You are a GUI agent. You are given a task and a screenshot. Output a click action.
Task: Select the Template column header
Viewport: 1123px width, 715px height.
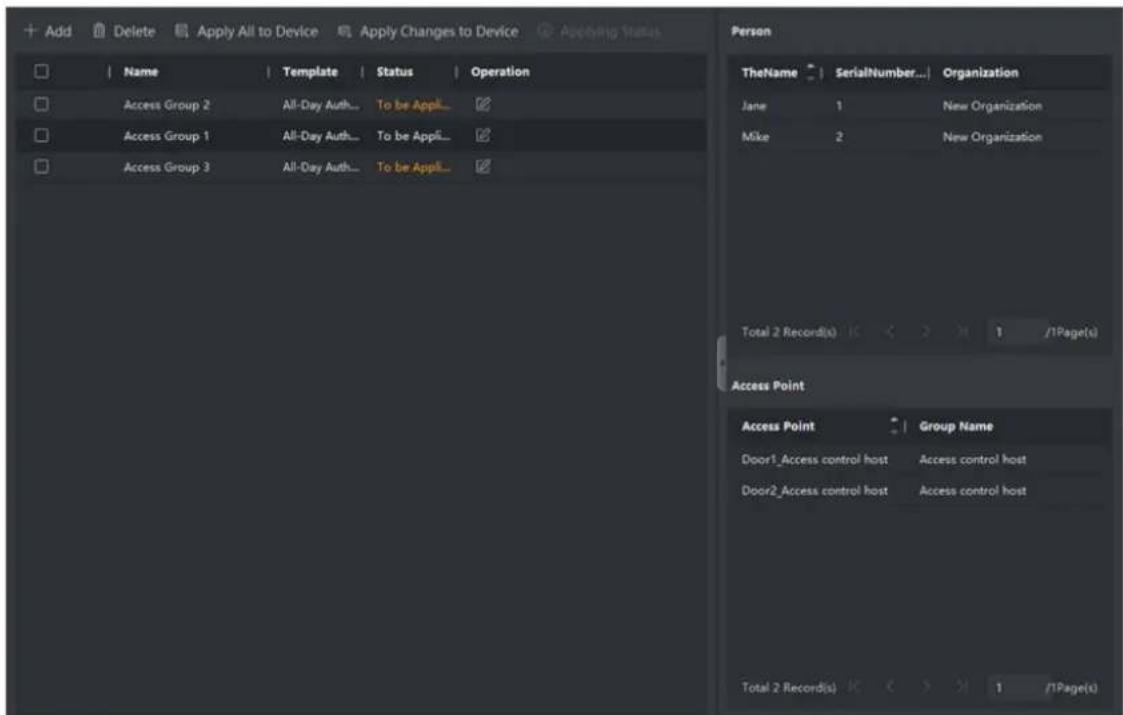[x=310, y=72]
